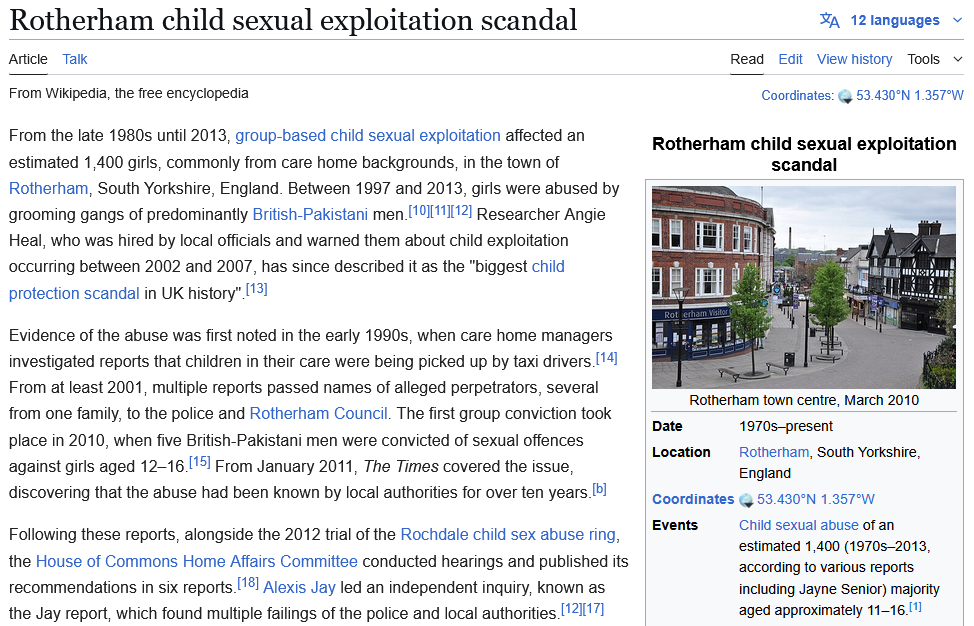
Task: Open House of Commons Home Affairs Committee link
Action: [196, 561]
